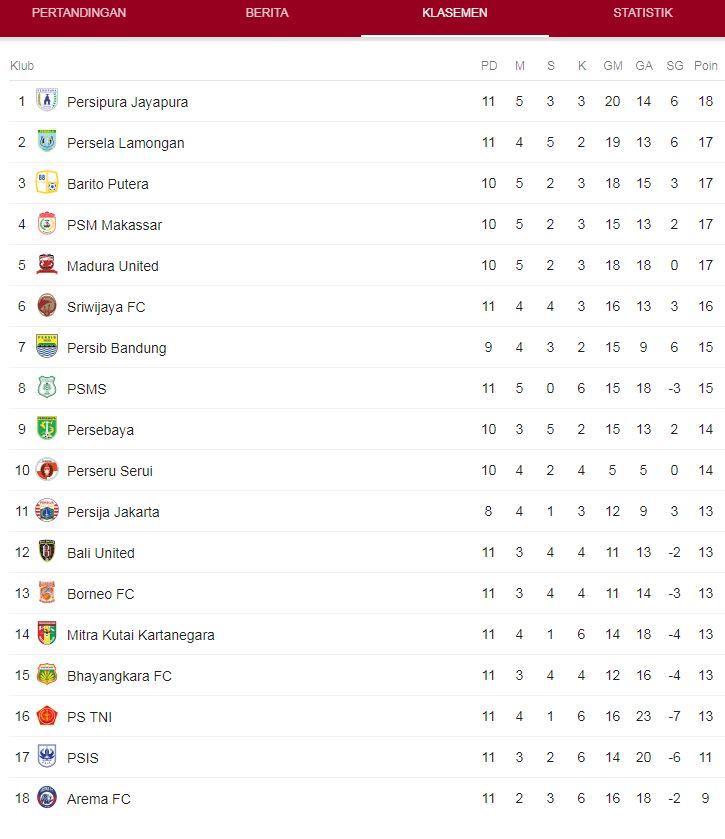
Task: Click the Persela Lamongan club crest
Action: [x=47, y=142]
